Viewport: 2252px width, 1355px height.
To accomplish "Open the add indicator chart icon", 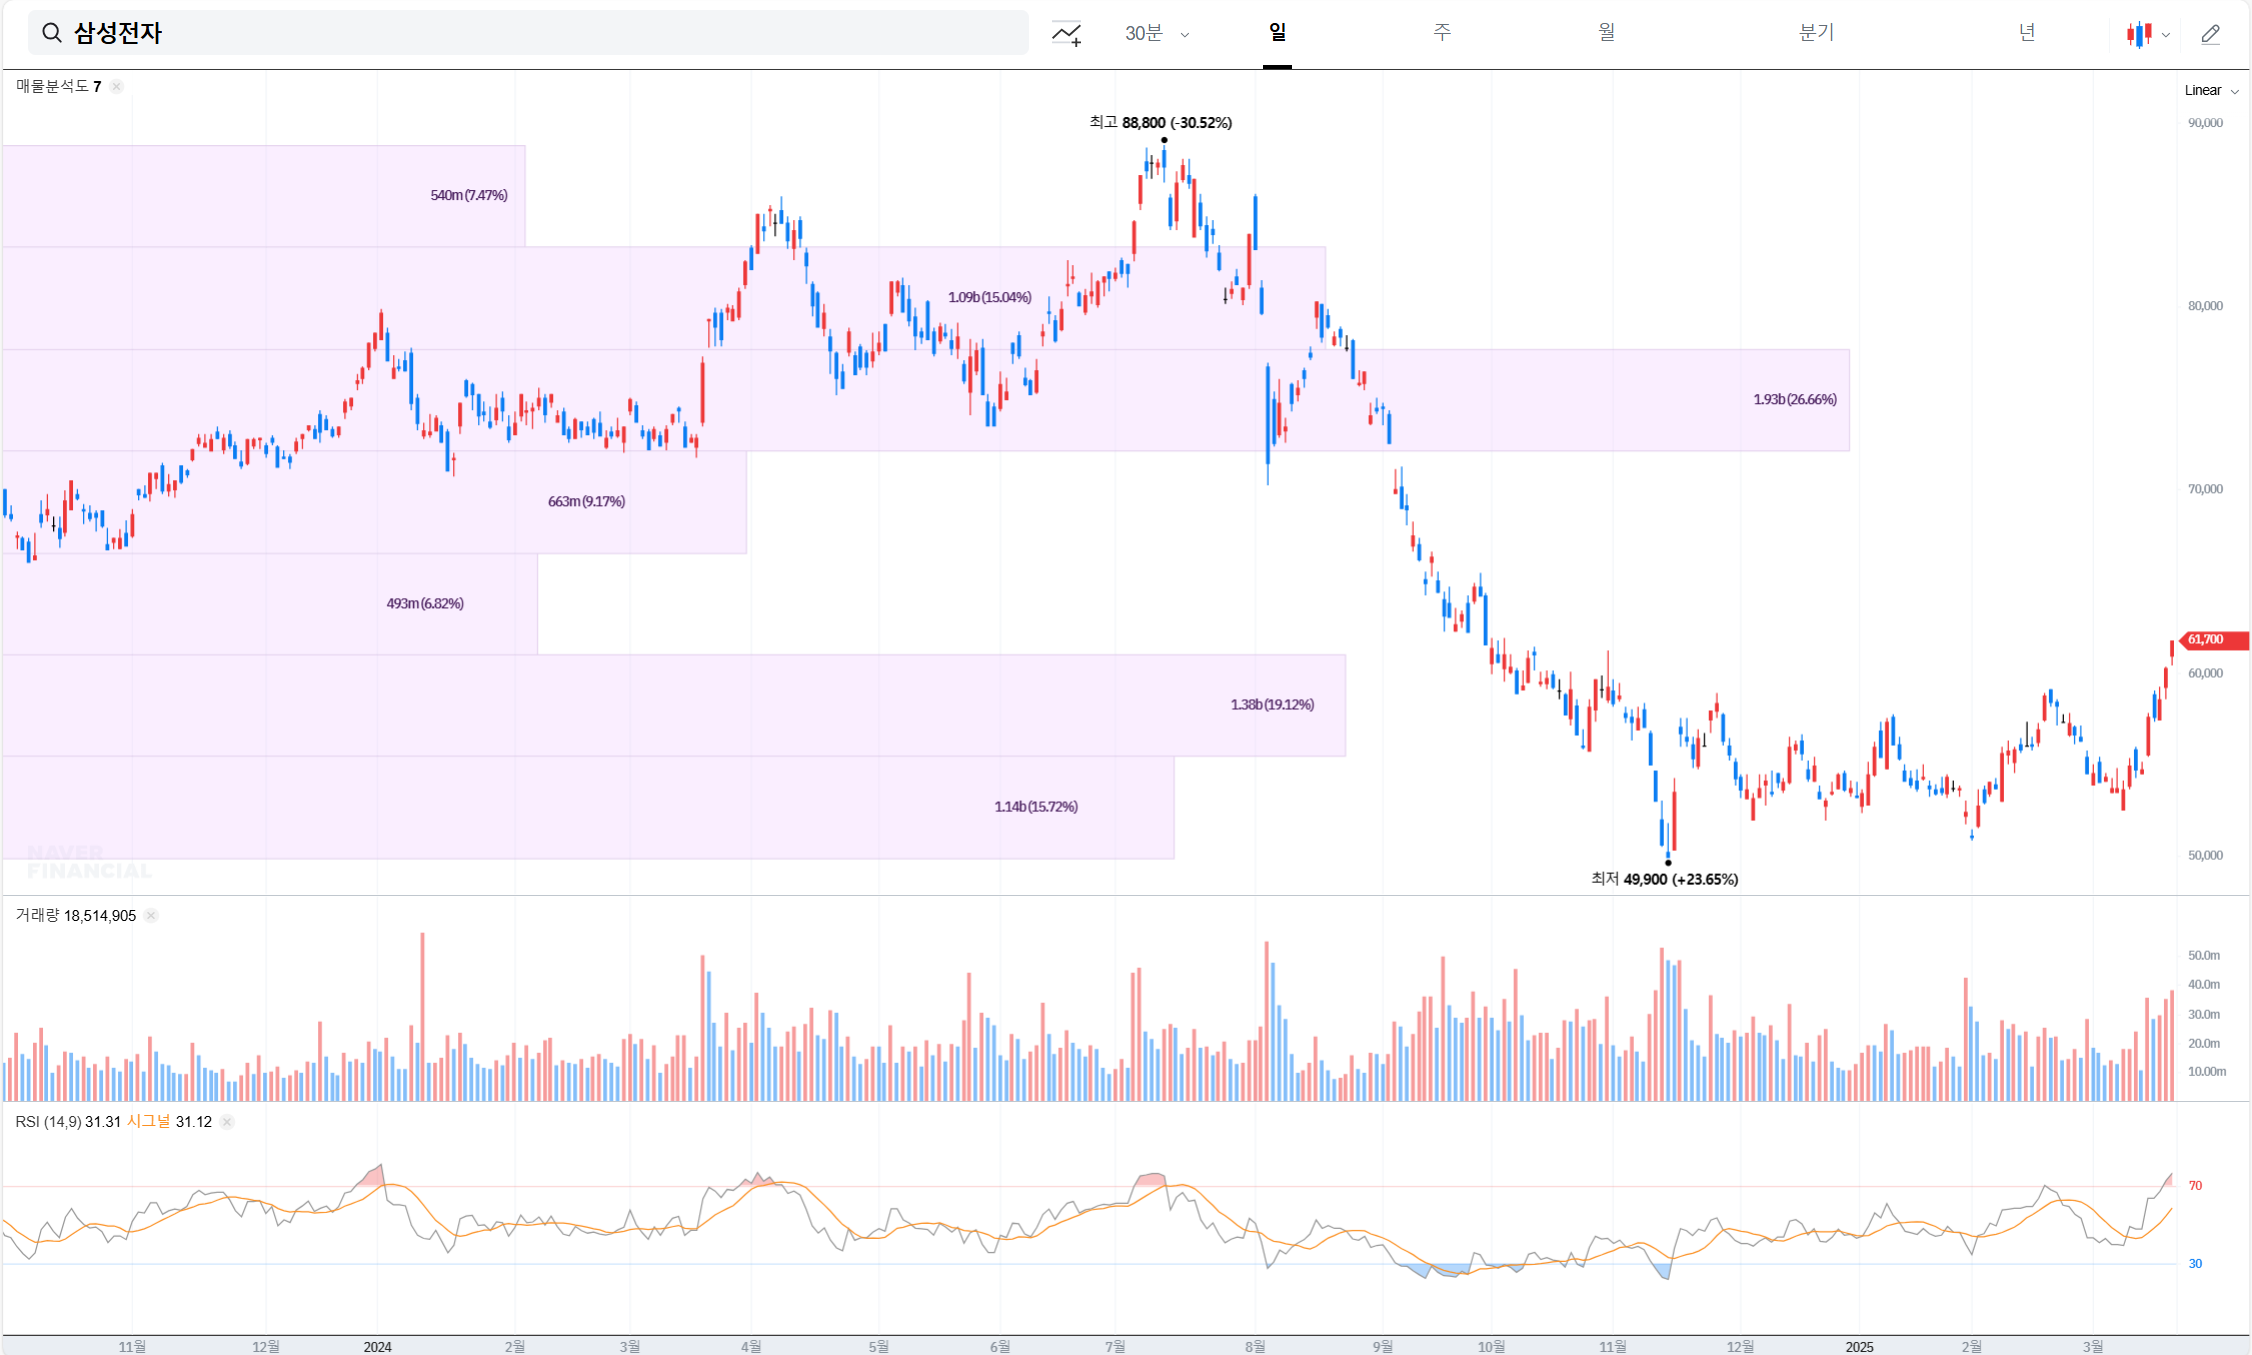I will (x=1066, y=34).
